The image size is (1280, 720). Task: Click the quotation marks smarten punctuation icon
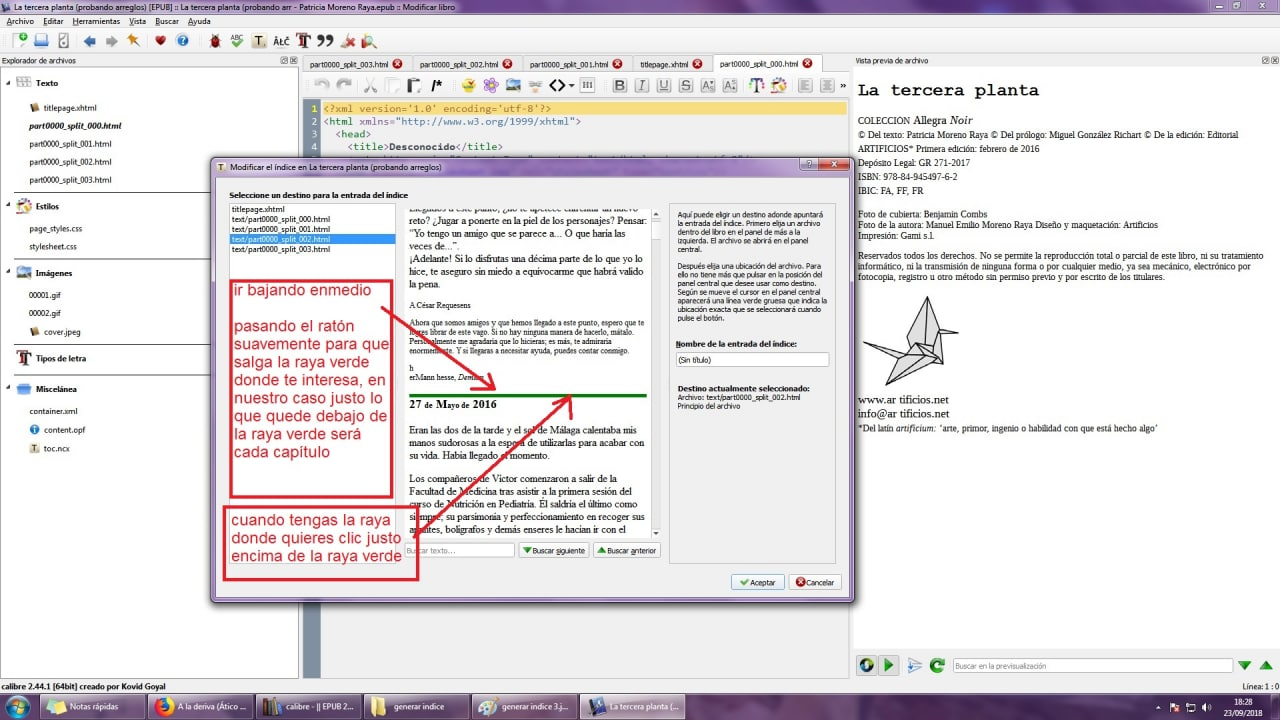click(x=324, y=41)
